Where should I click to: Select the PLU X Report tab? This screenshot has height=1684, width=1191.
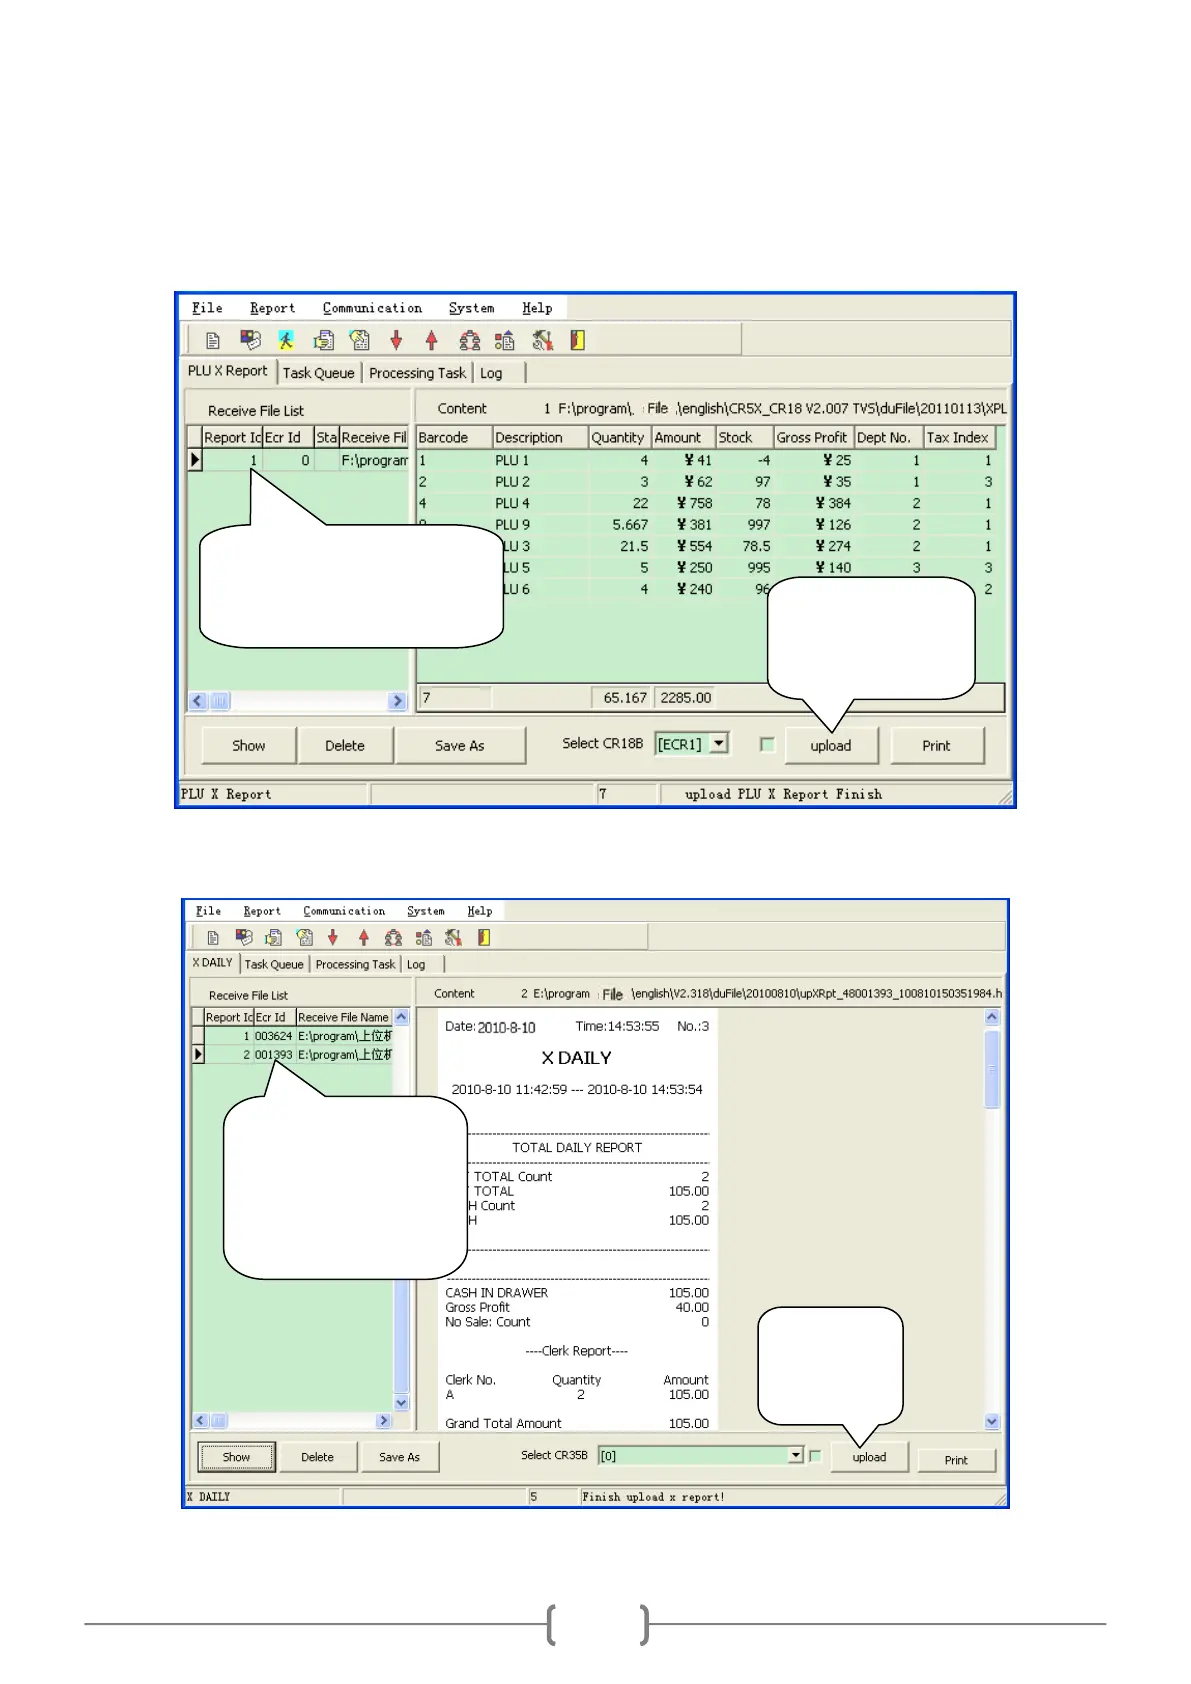228,371
